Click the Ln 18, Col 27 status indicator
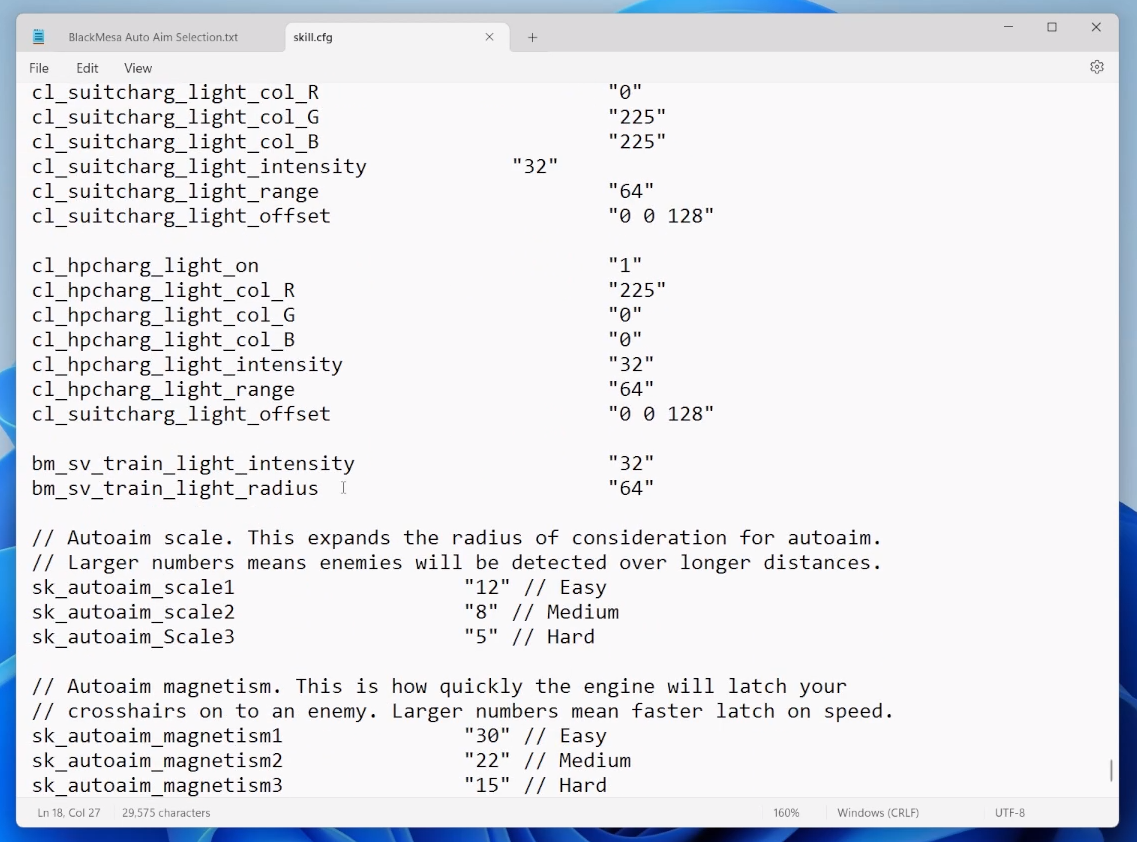This screenshot has height=842, width=1137. click(69, 813)
